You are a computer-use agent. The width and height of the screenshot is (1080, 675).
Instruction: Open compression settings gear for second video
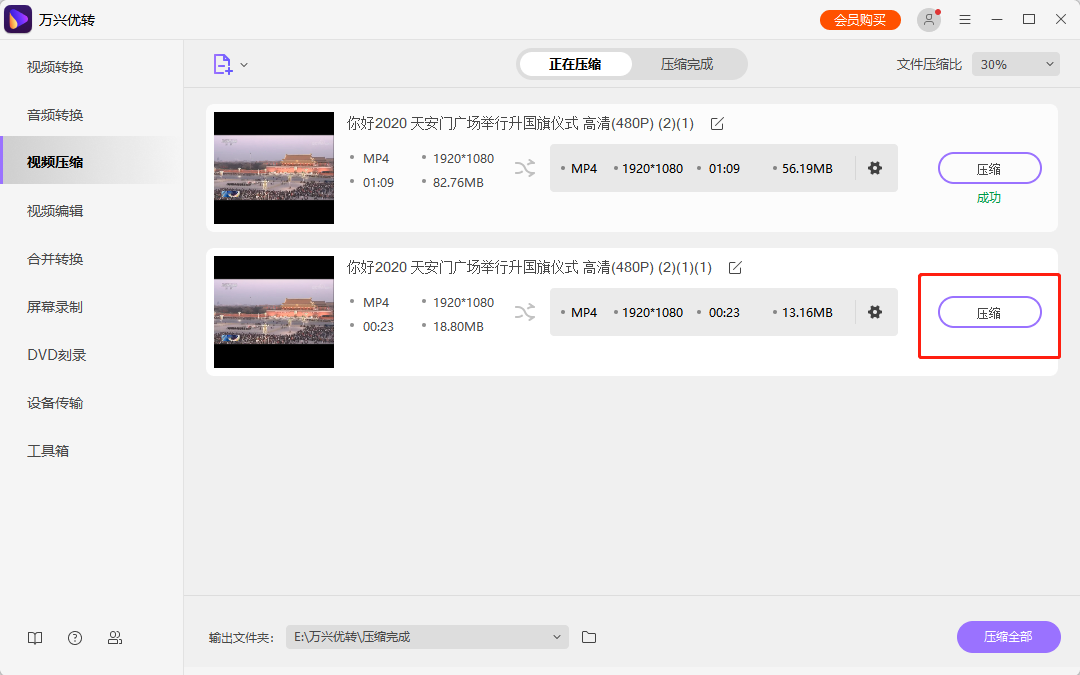[875, 312]
